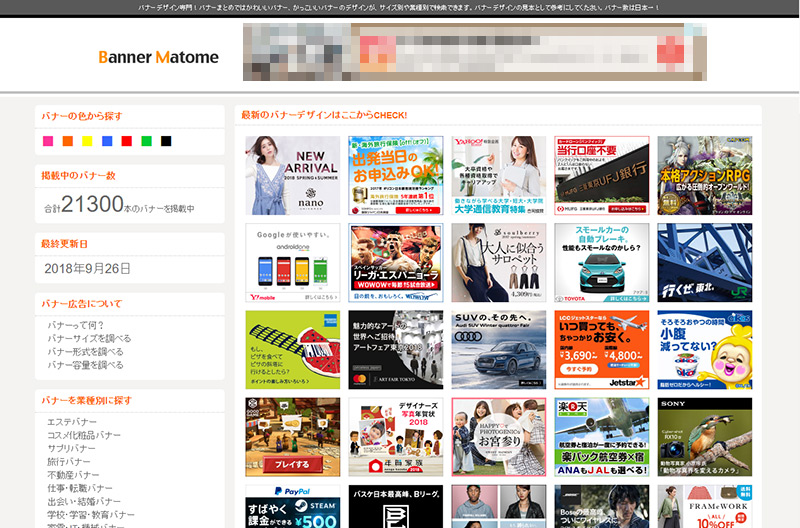Open the バナーサイズを調べる link

89,338
